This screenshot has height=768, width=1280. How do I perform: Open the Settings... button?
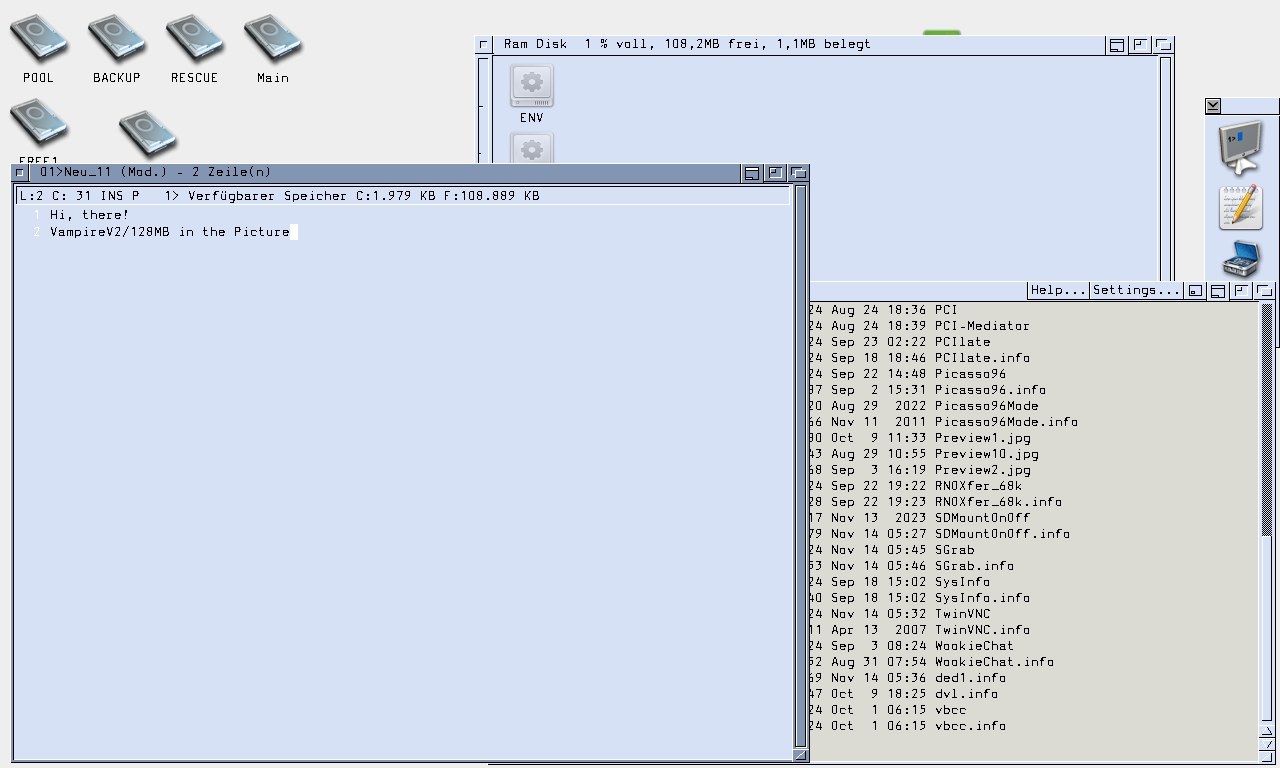[1135, 290]
